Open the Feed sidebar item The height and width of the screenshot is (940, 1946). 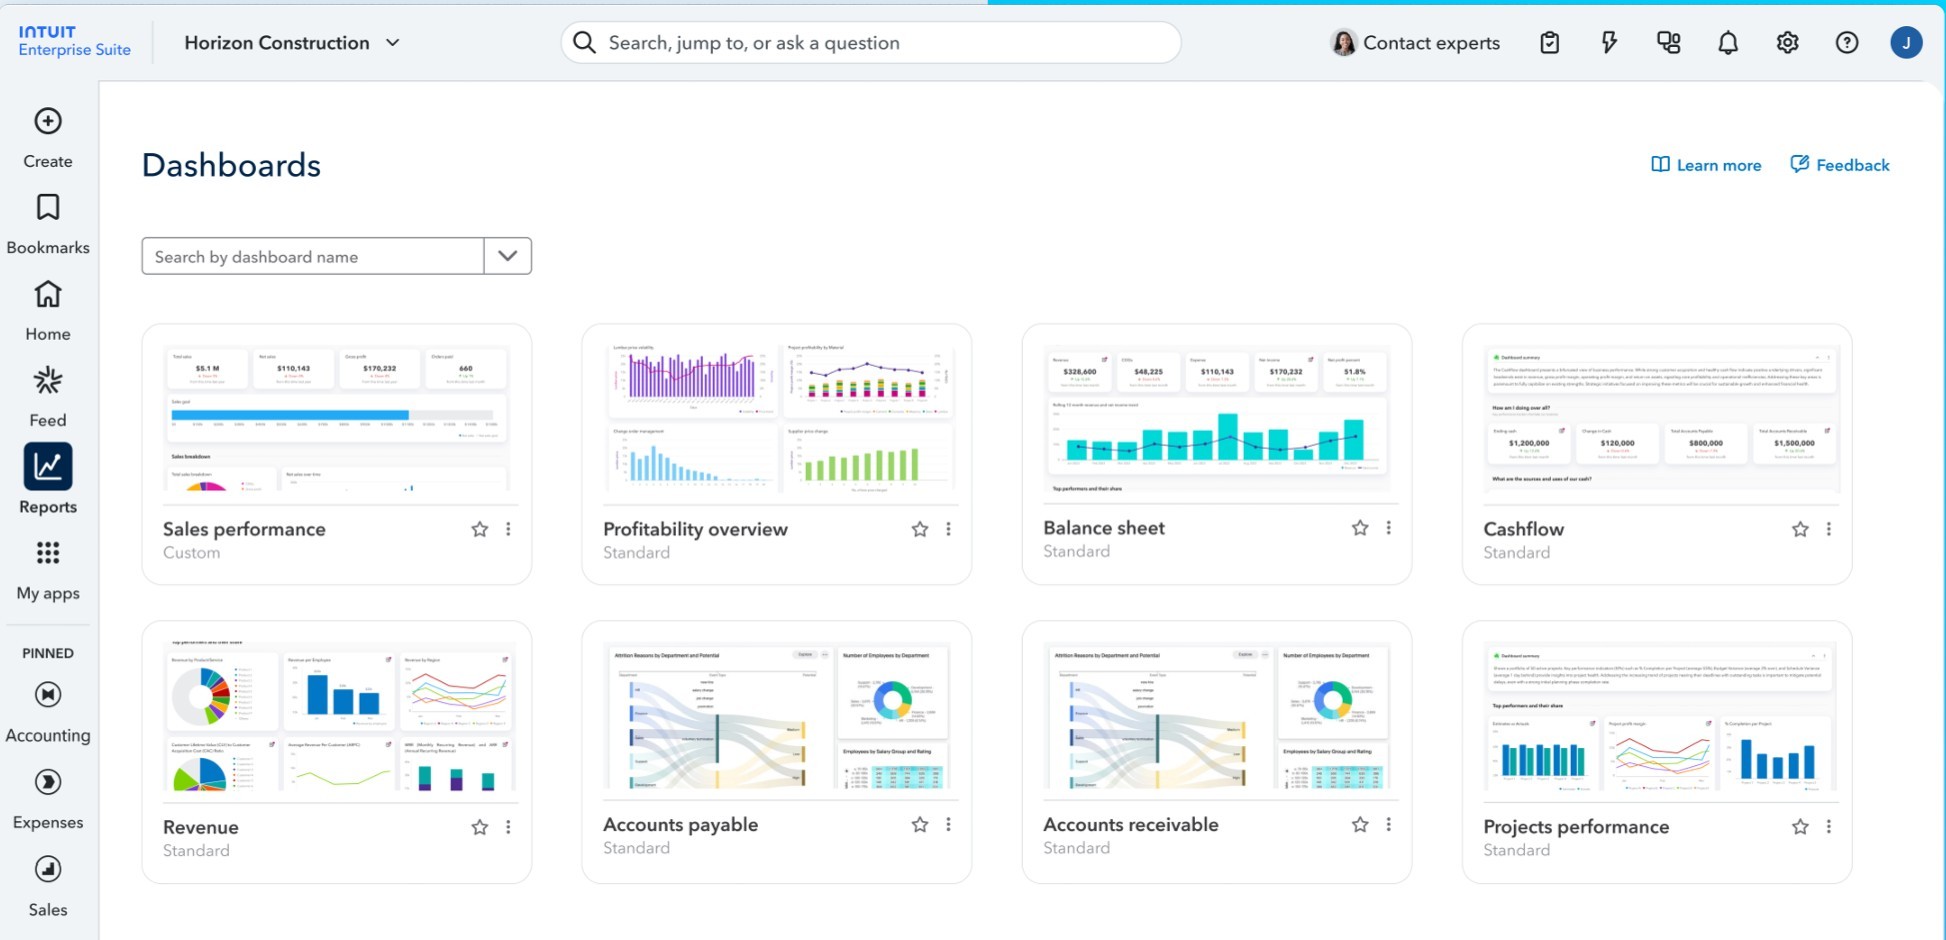(x=48, y=396)
